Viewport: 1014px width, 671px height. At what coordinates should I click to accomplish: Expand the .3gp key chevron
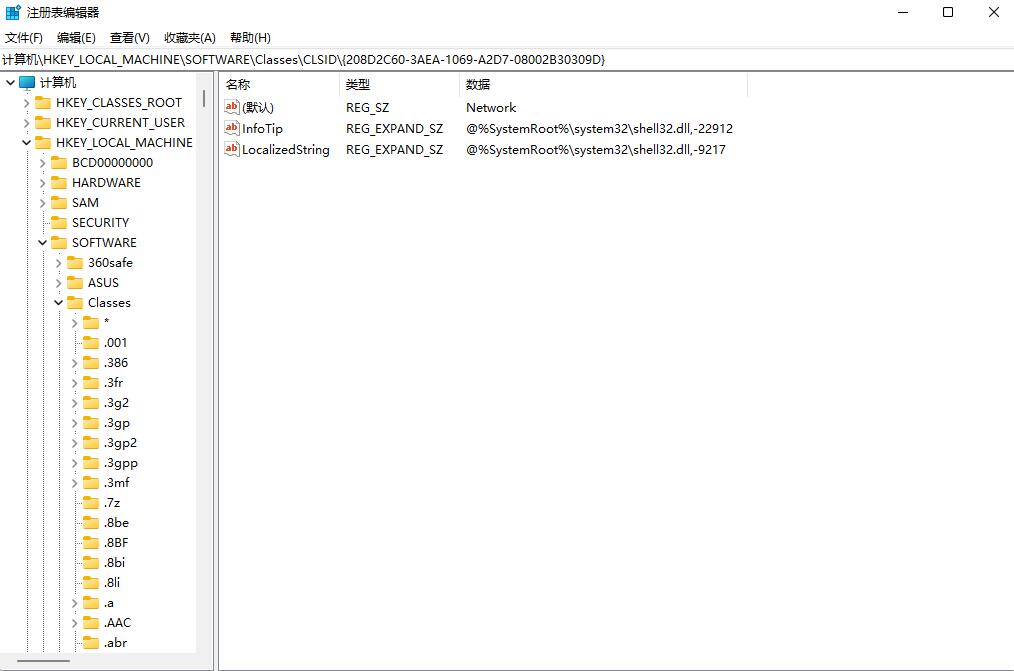pyautogui.click(x=73, y=422)
